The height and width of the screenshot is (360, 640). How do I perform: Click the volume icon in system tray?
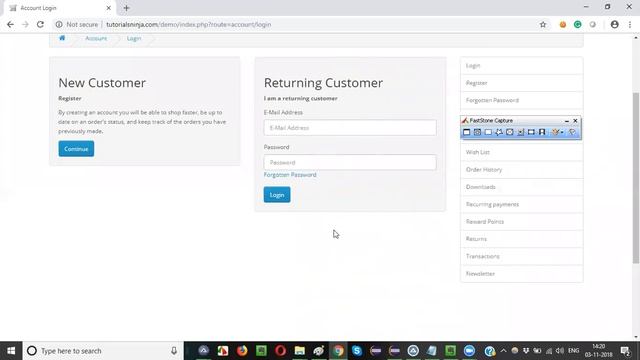(x=560, y=351)
